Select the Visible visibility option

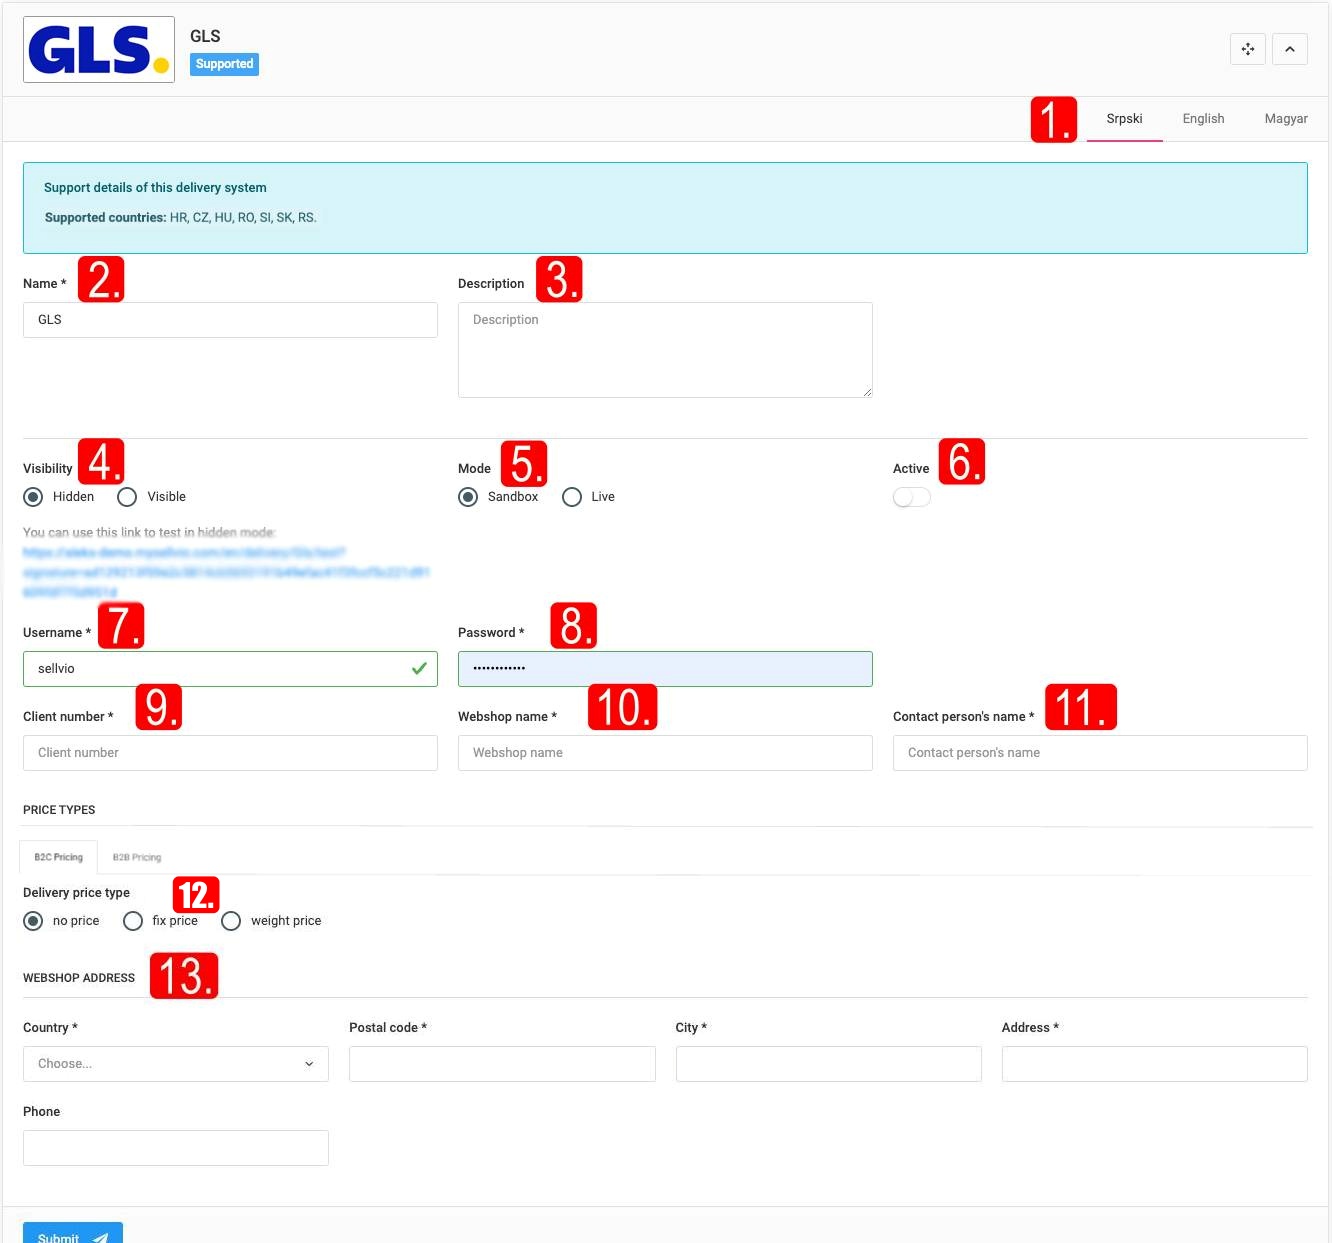click(x=127, y=497)
